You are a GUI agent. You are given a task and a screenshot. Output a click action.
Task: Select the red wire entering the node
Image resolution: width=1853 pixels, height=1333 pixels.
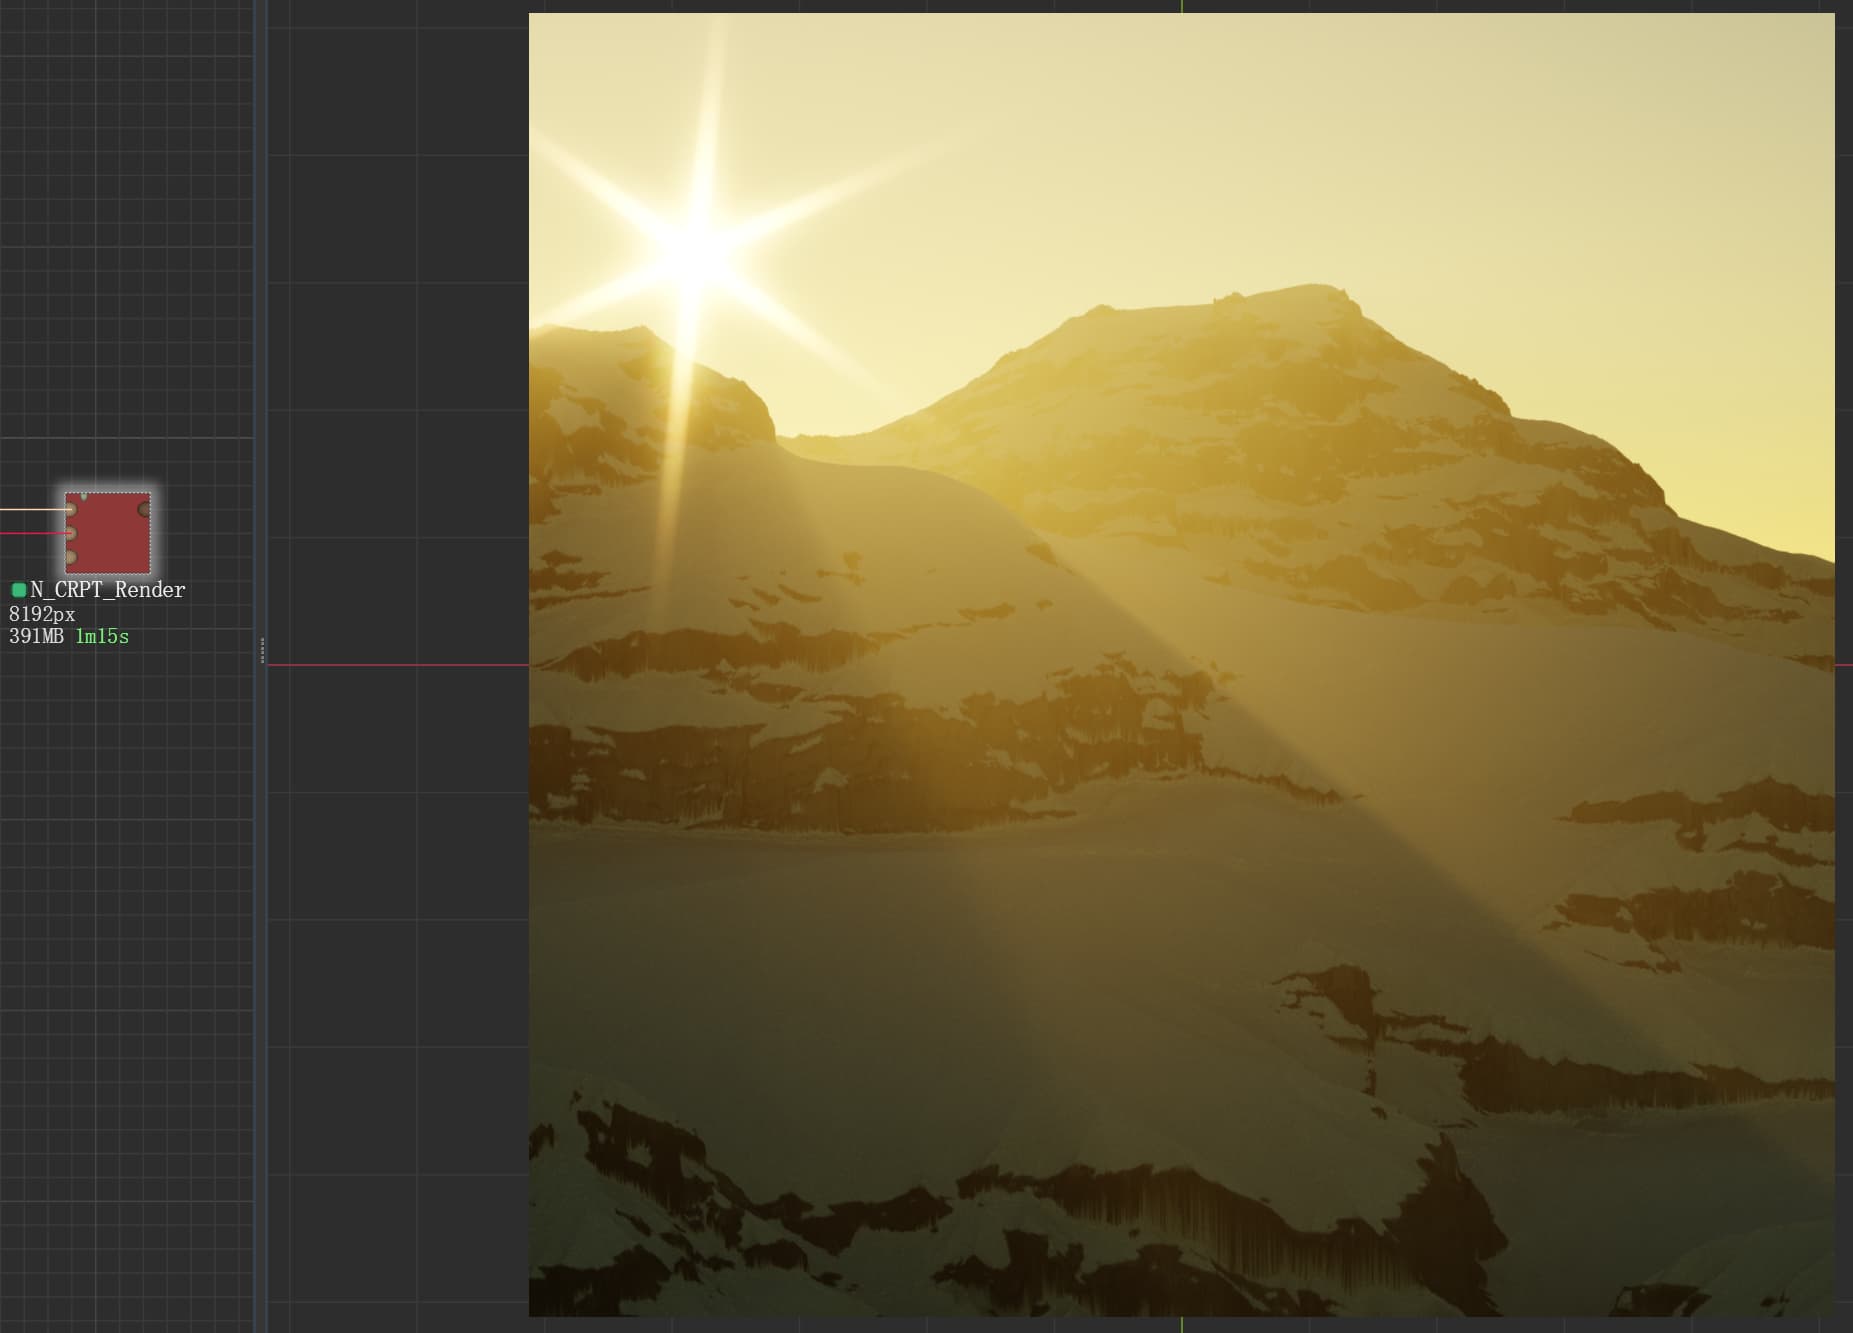30,533
